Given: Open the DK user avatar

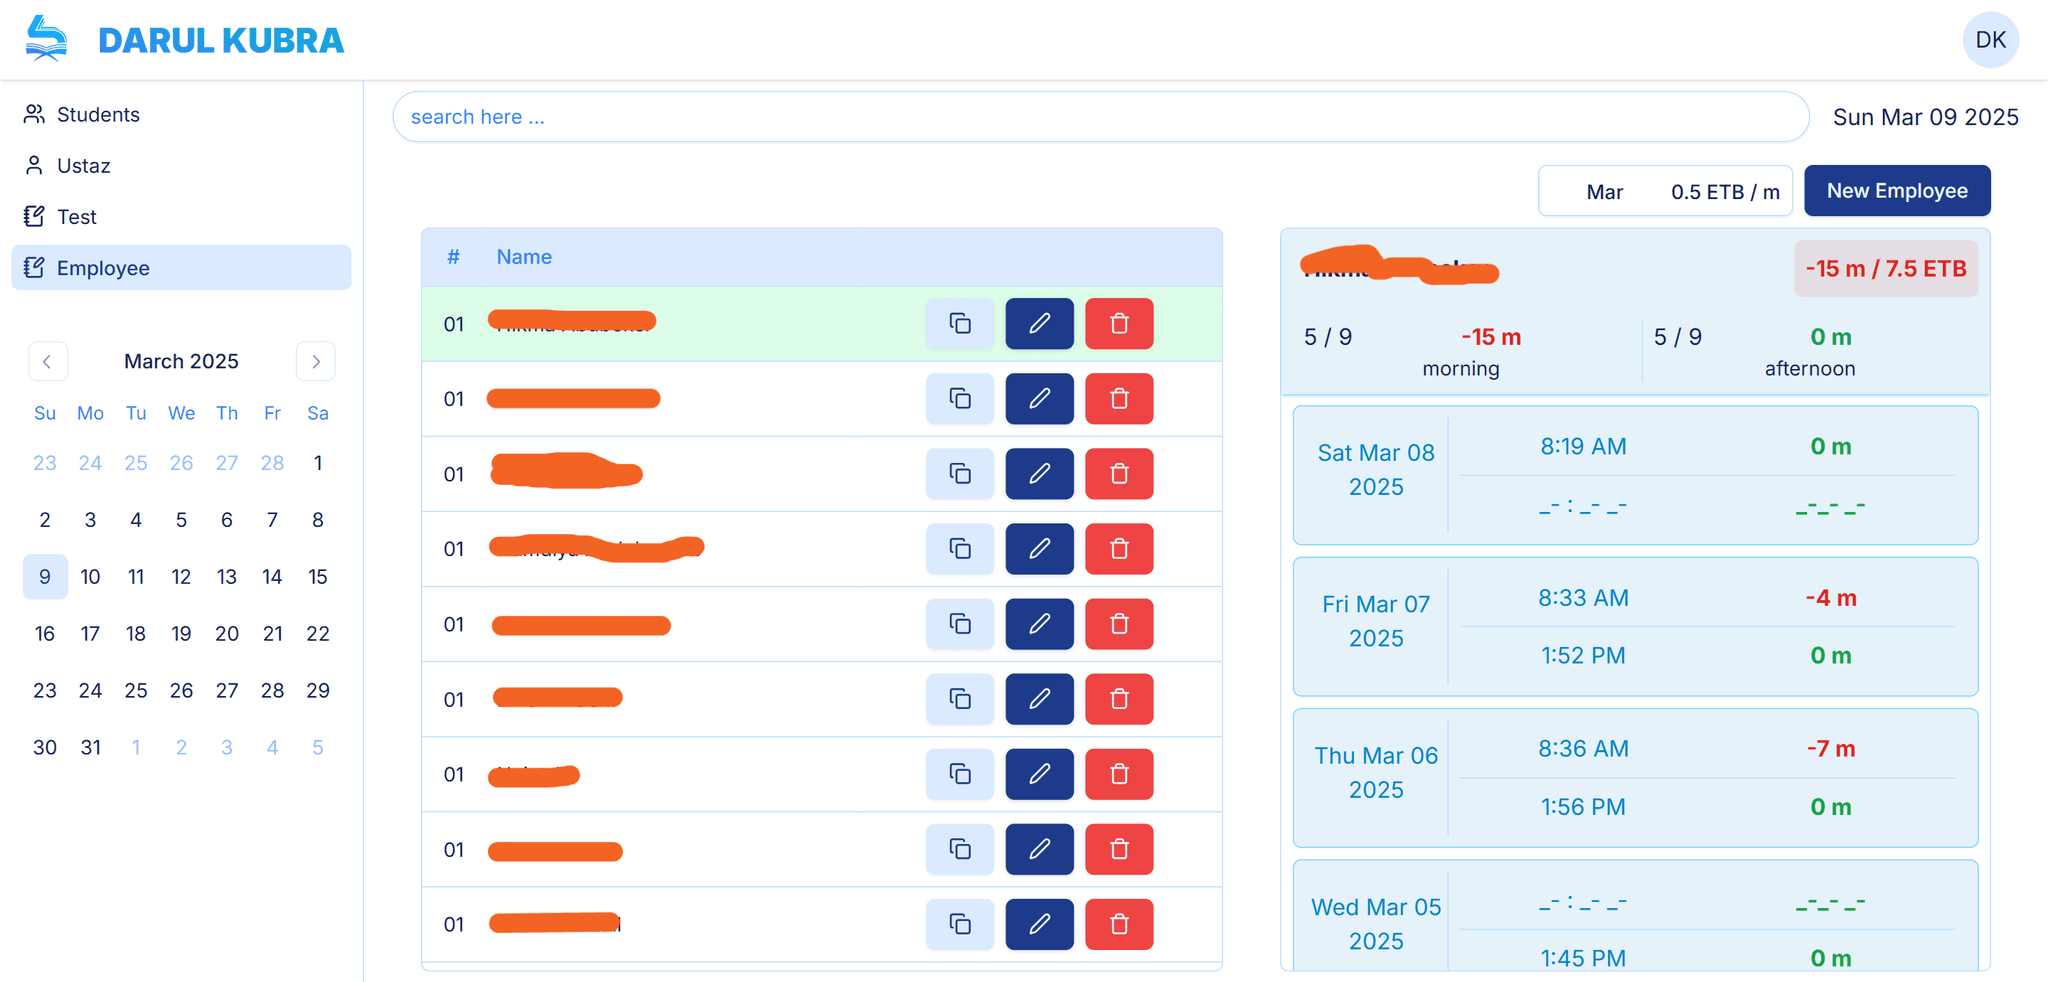Looking at the screenshot, I should tap(1990, 40).
